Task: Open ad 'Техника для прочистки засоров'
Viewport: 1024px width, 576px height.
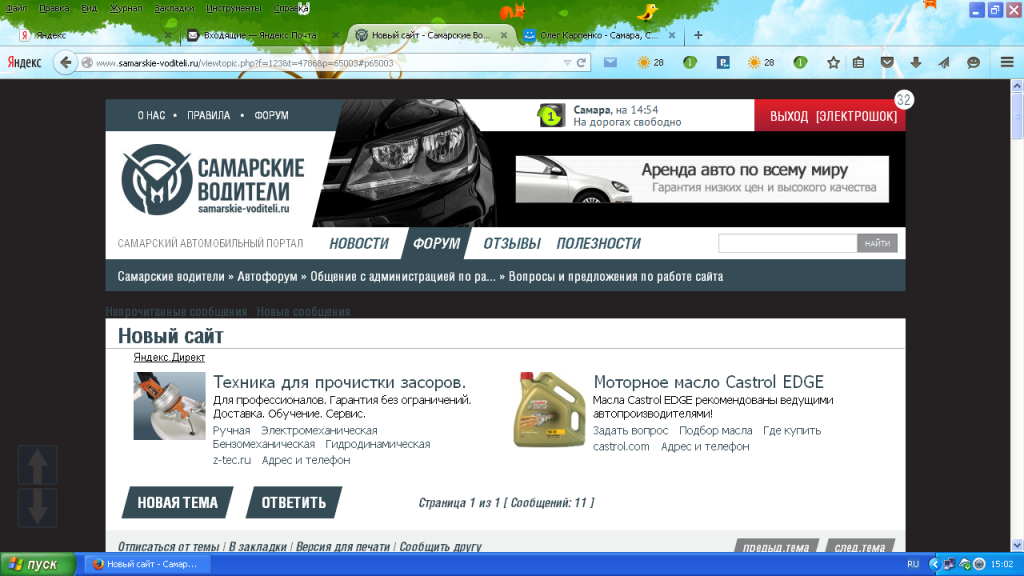Action: coord(340,382)
